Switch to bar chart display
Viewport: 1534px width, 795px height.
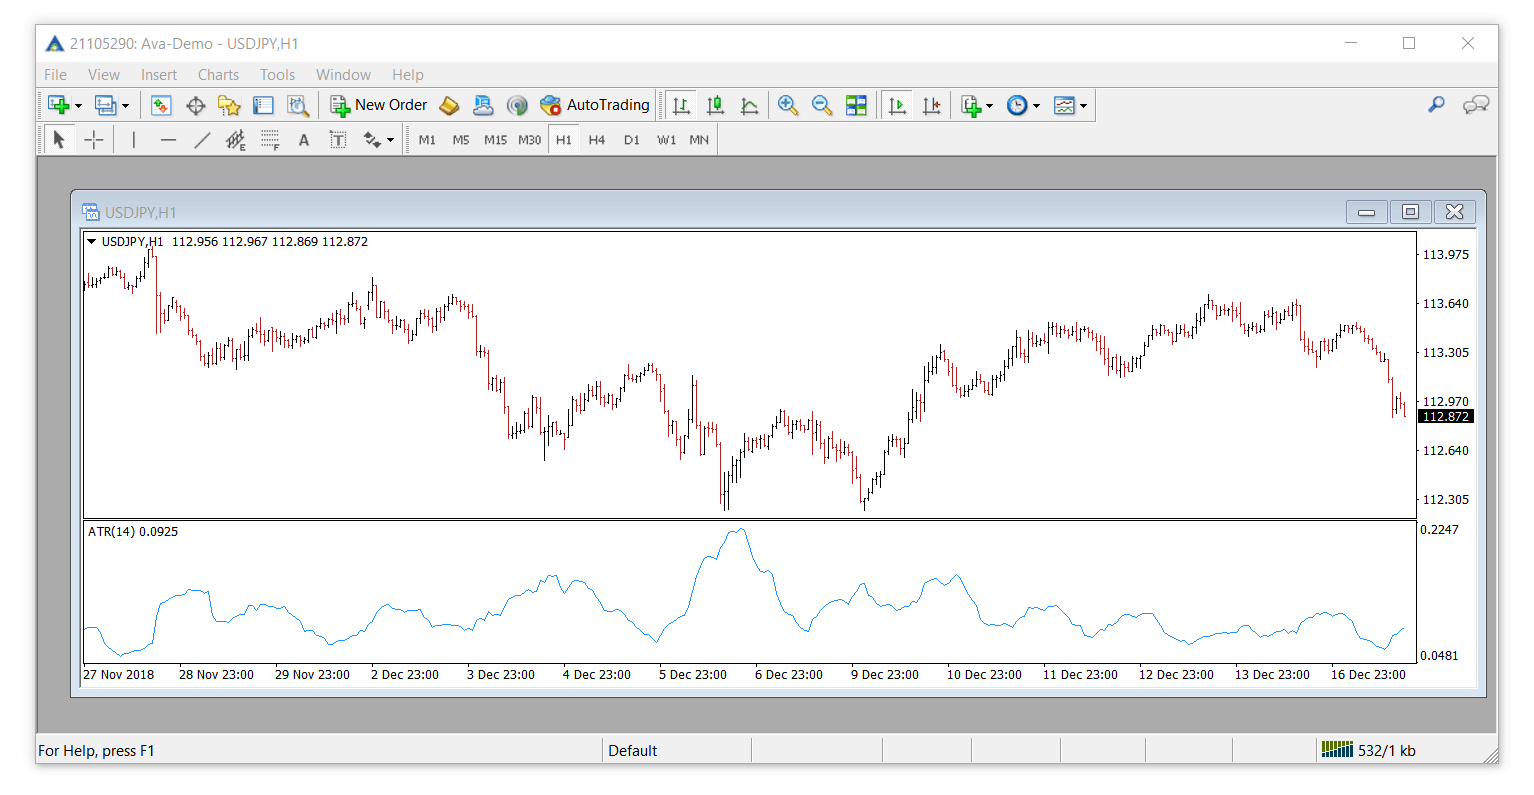coord(682,105)
